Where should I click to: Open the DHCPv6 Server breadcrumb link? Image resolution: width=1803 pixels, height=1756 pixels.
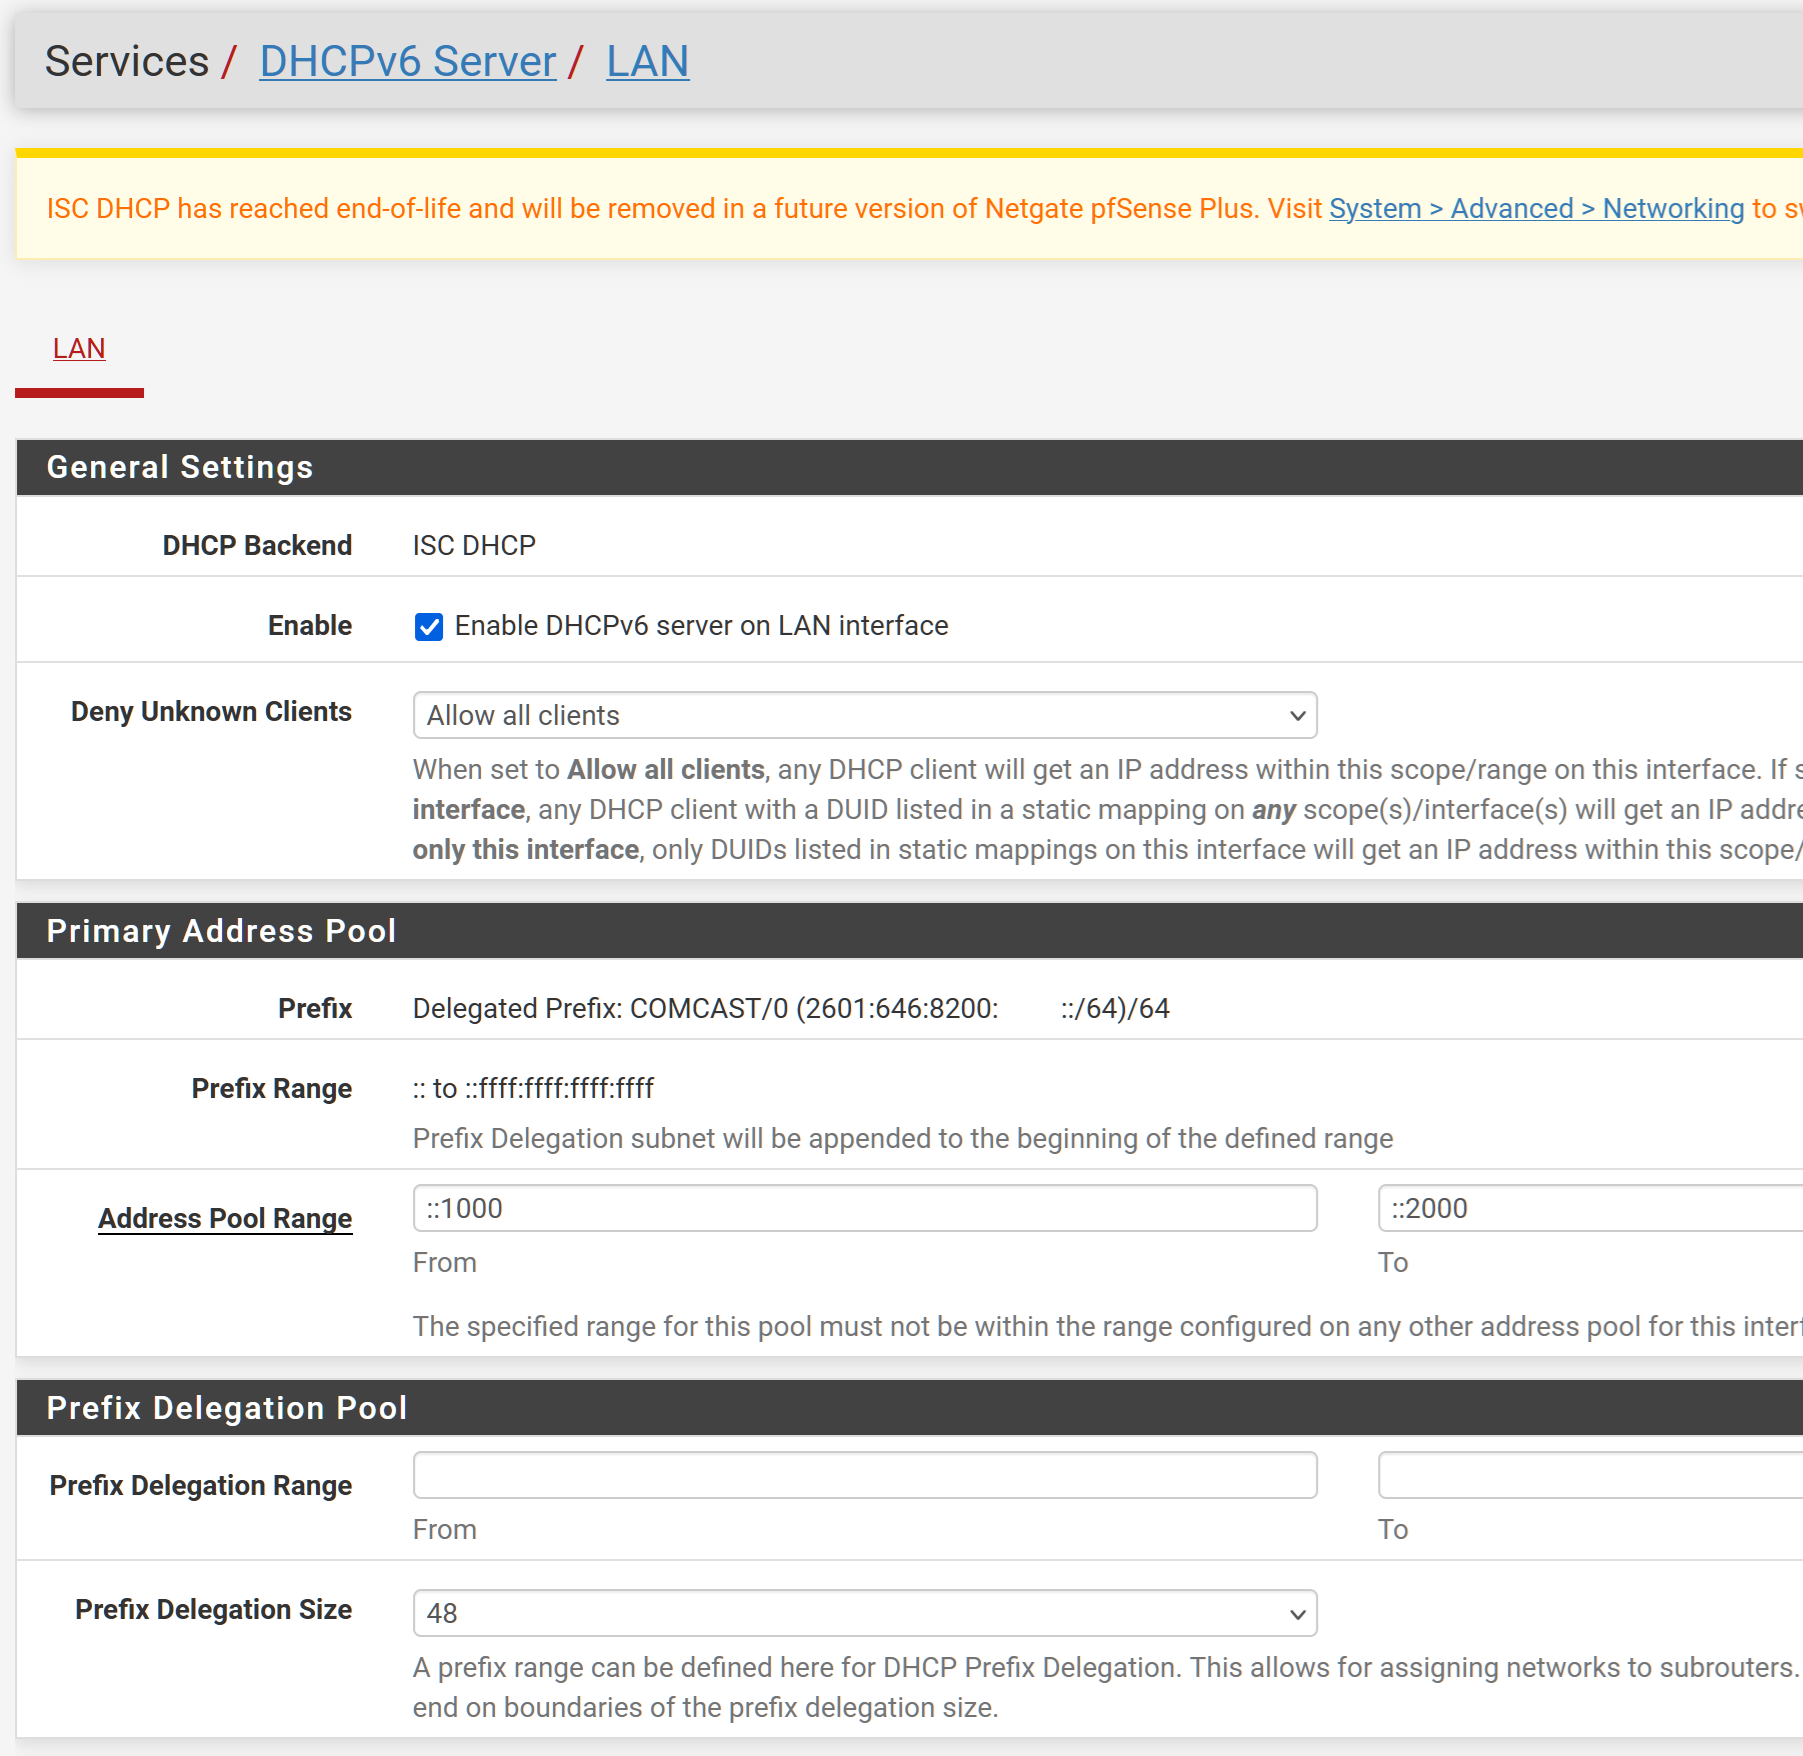coord(407,62)
